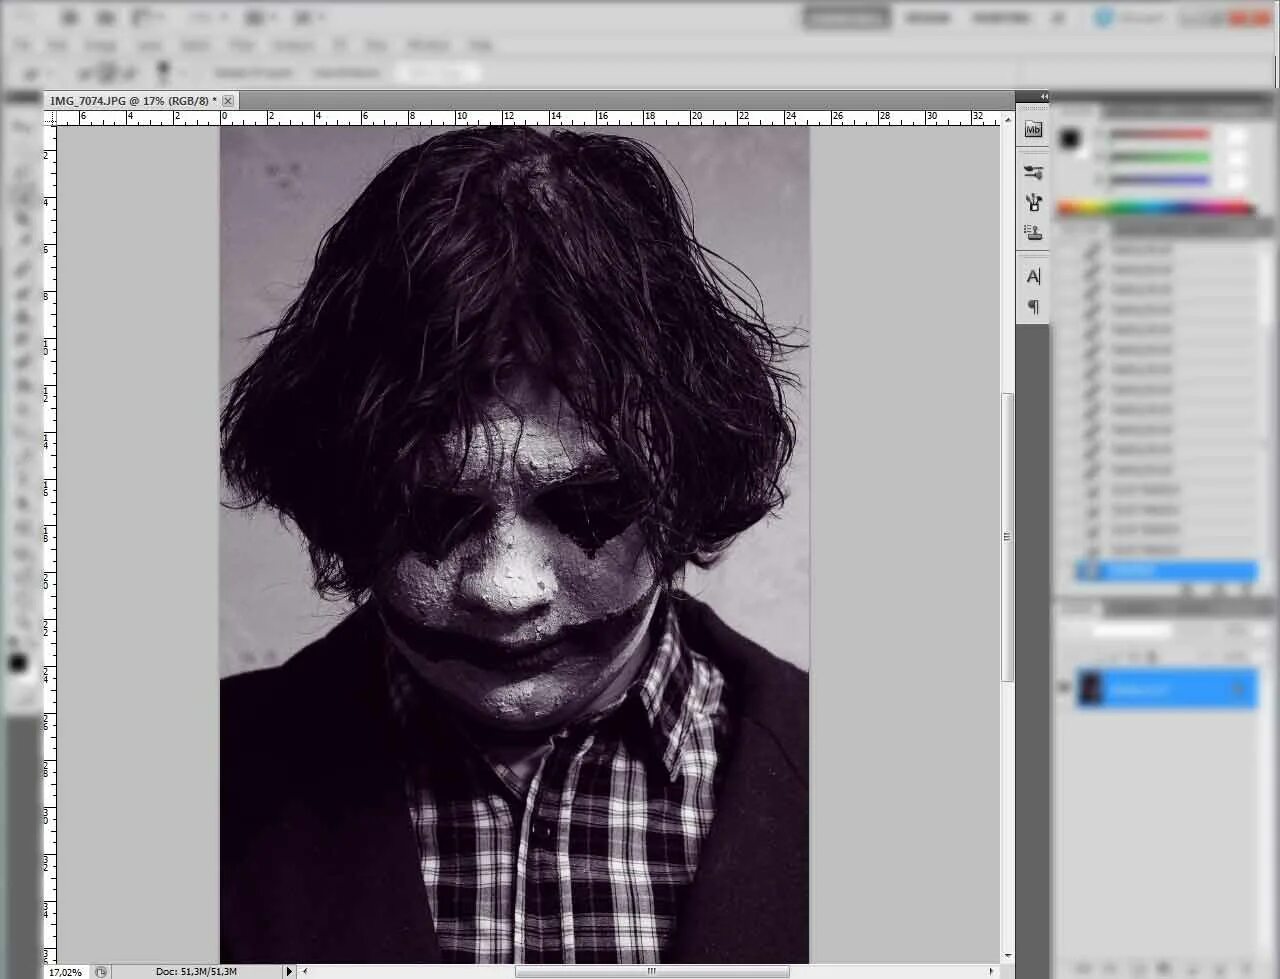1280x979 pixels.
Task: Select the IMG_7074.JPG document tab
Action: 129,101
